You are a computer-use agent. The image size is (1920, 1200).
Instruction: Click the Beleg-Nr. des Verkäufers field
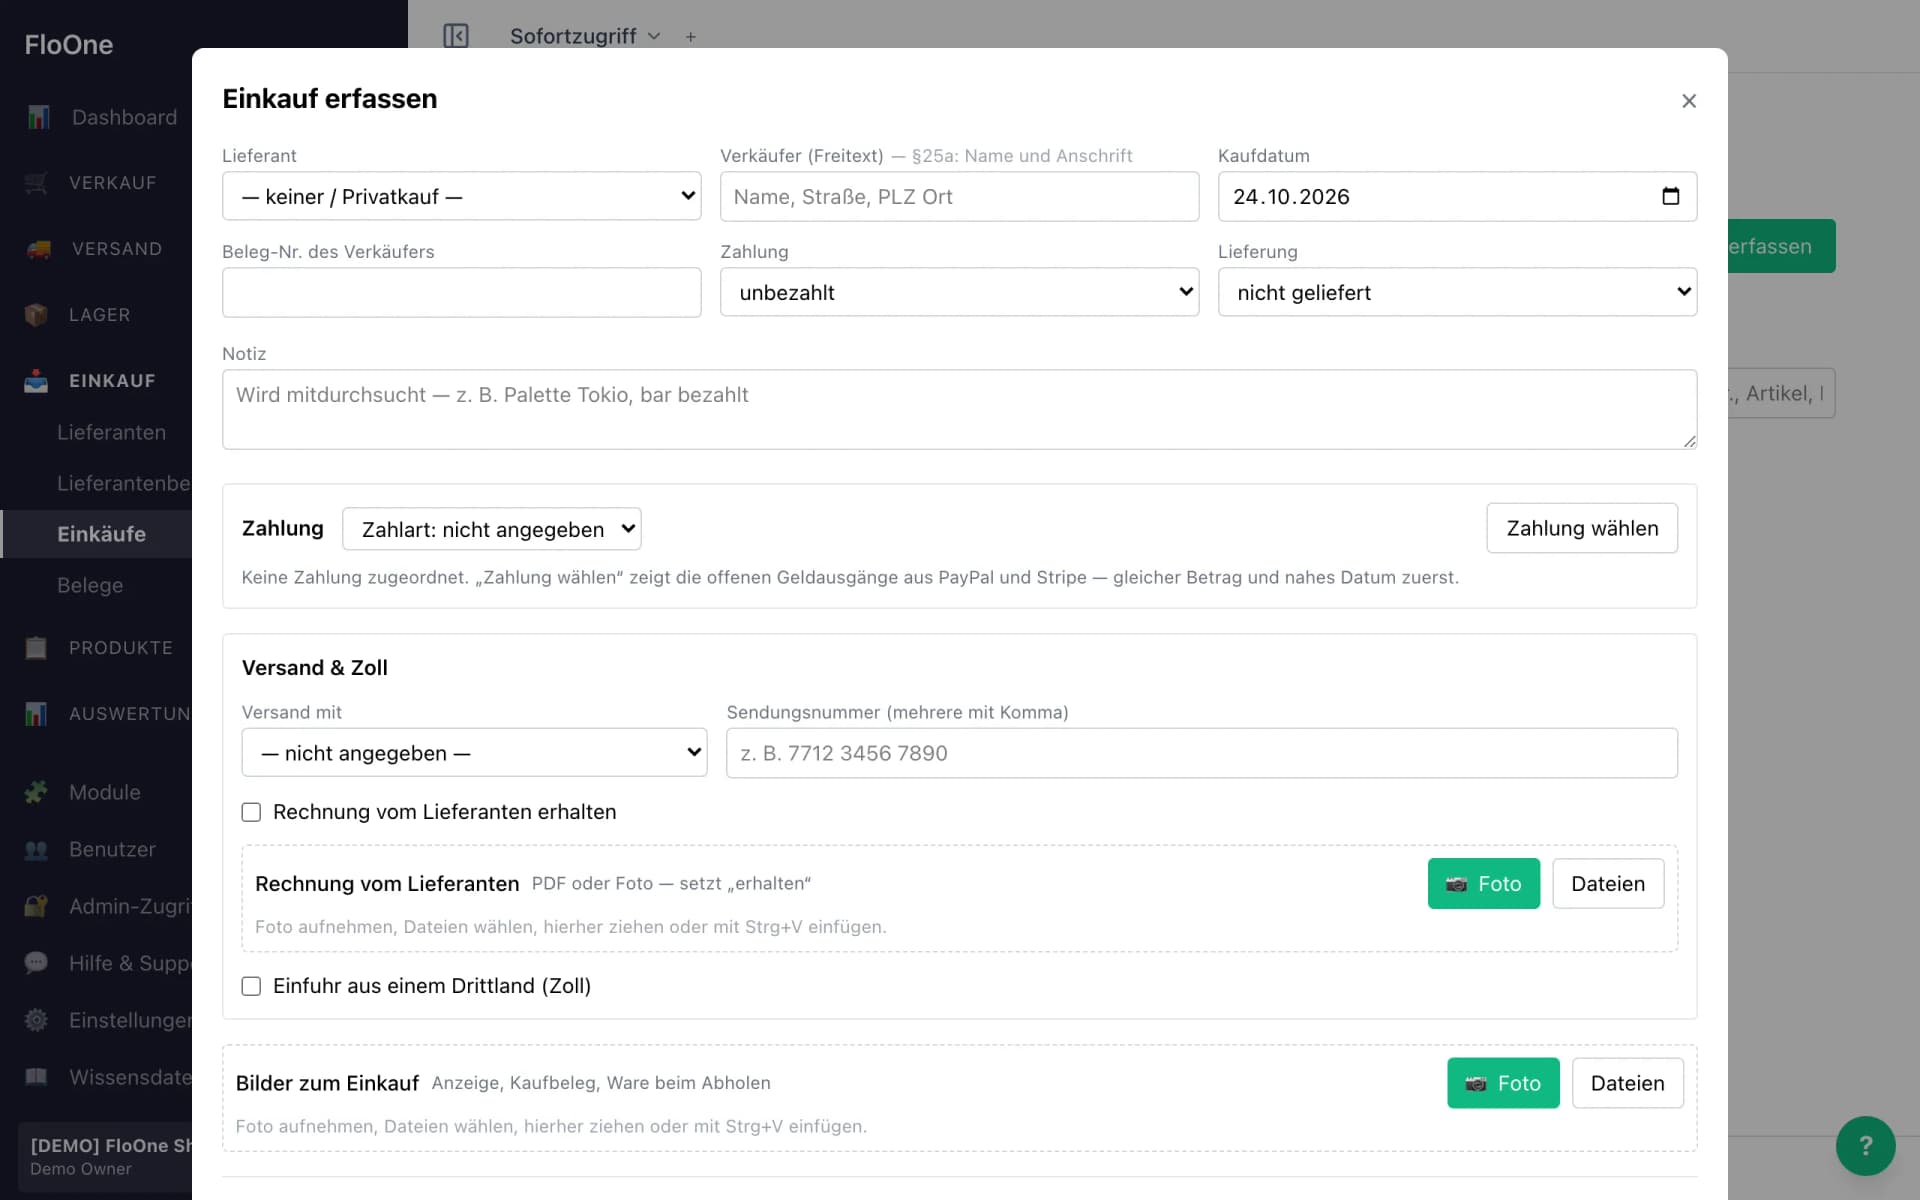[x=461, y=292]
